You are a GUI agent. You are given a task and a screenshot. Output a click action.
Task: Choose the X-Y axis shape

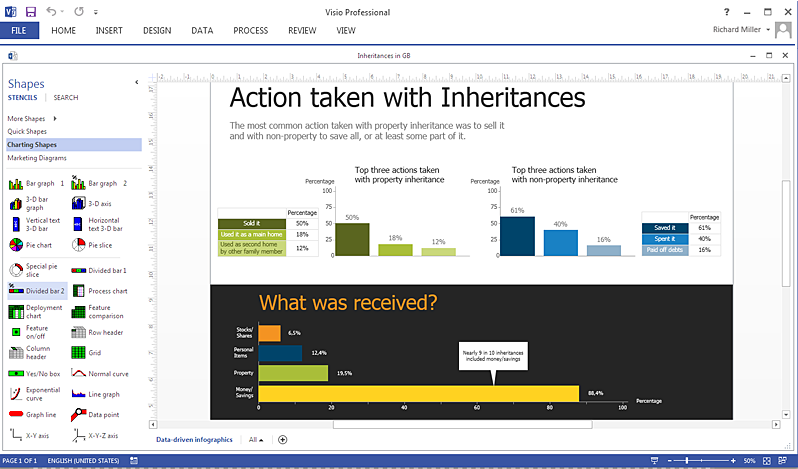[30, 435]
